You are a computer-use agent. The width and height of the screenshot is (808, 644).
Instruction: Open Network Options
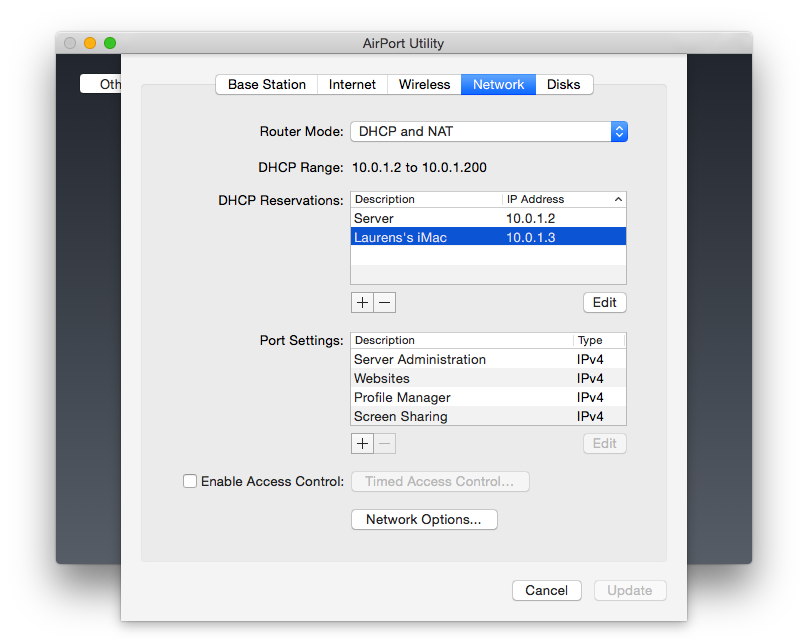[424, 519]
